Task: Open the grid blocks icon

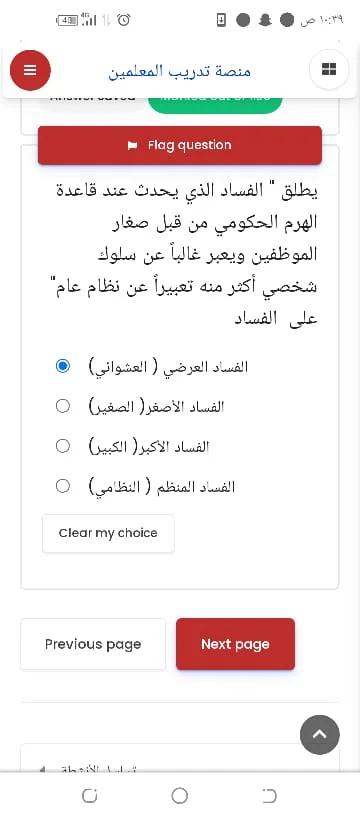Action: (x=329, y=69)
